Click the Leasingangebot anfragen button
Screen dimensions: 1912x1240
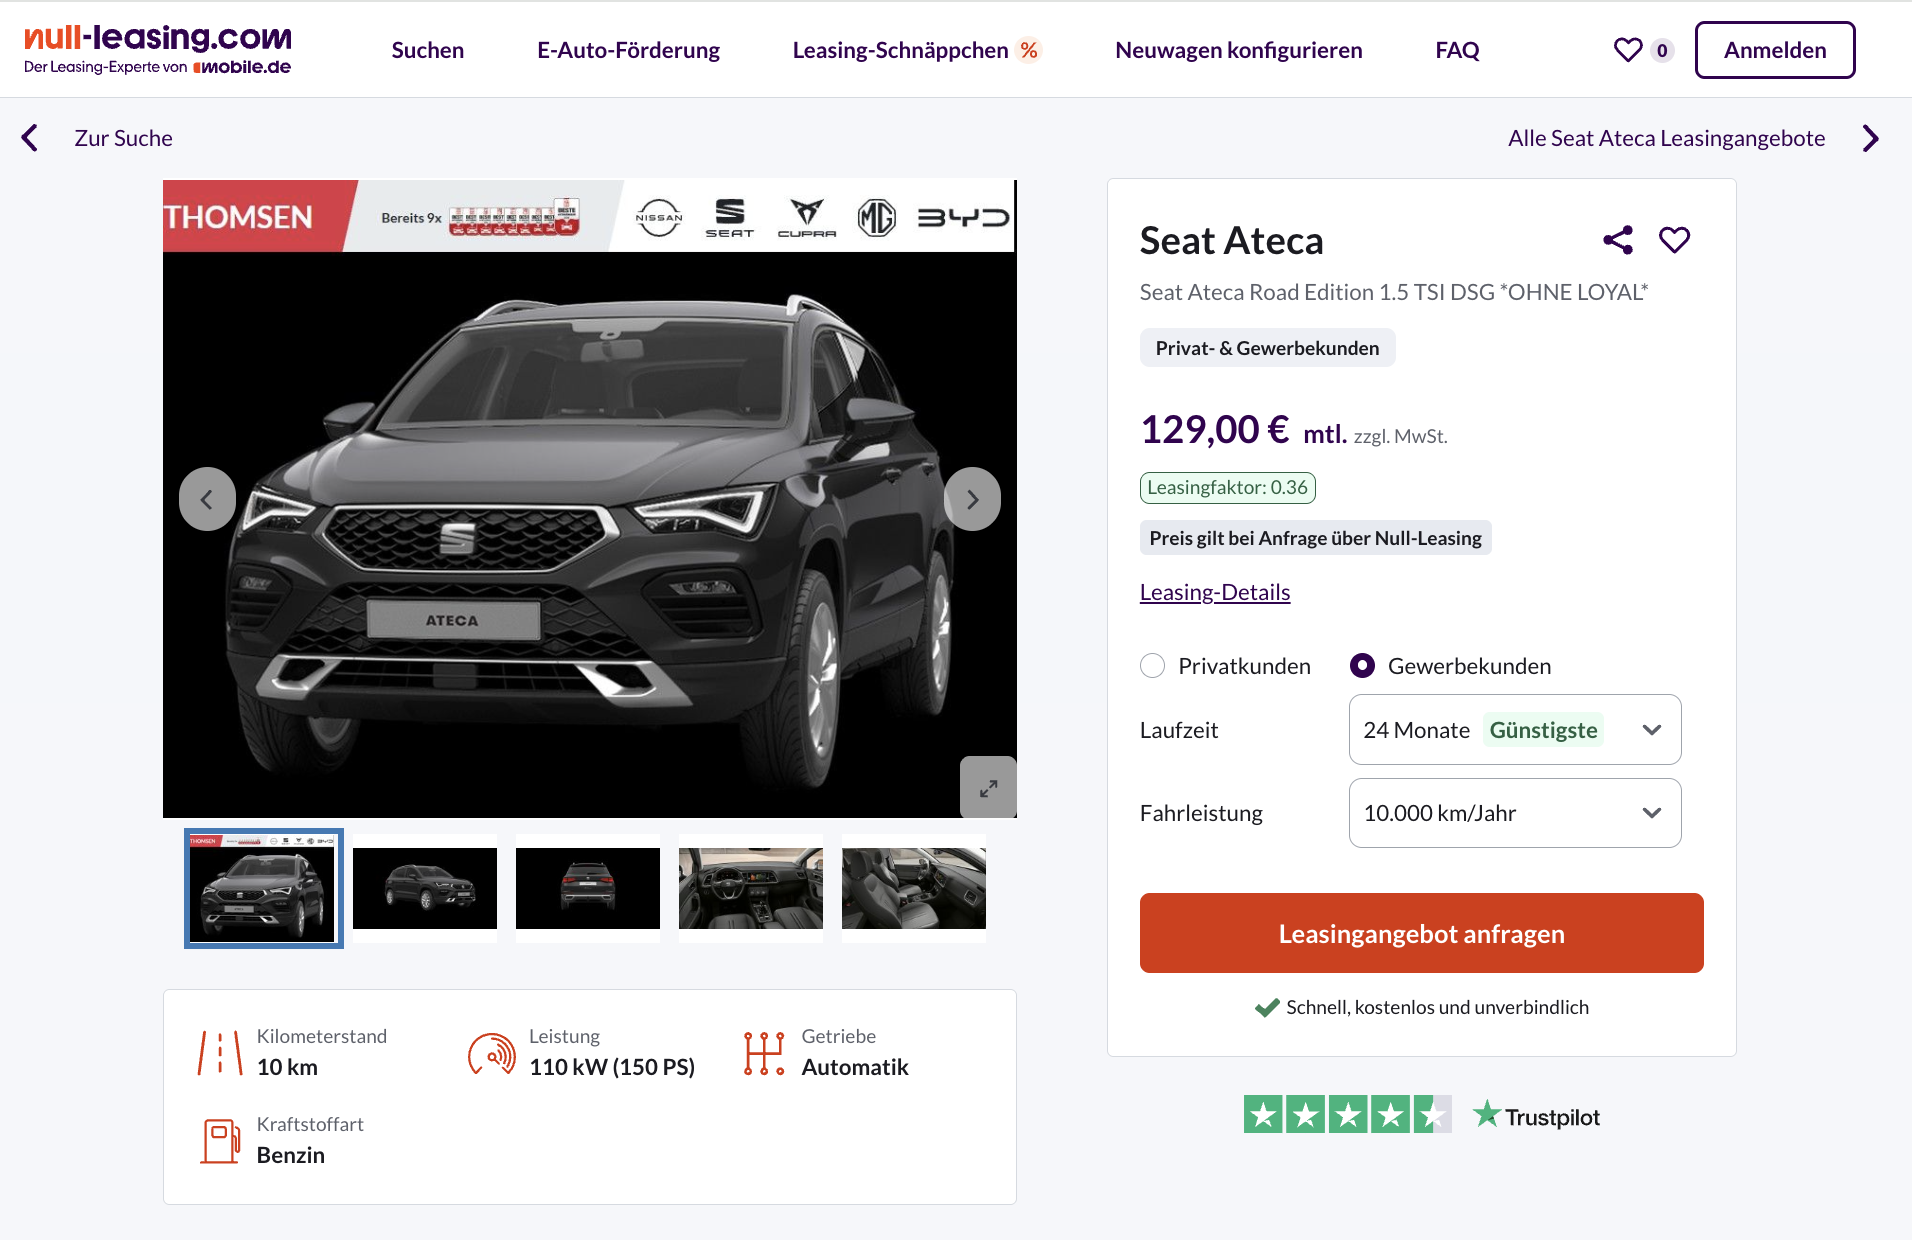point(1421,933)
